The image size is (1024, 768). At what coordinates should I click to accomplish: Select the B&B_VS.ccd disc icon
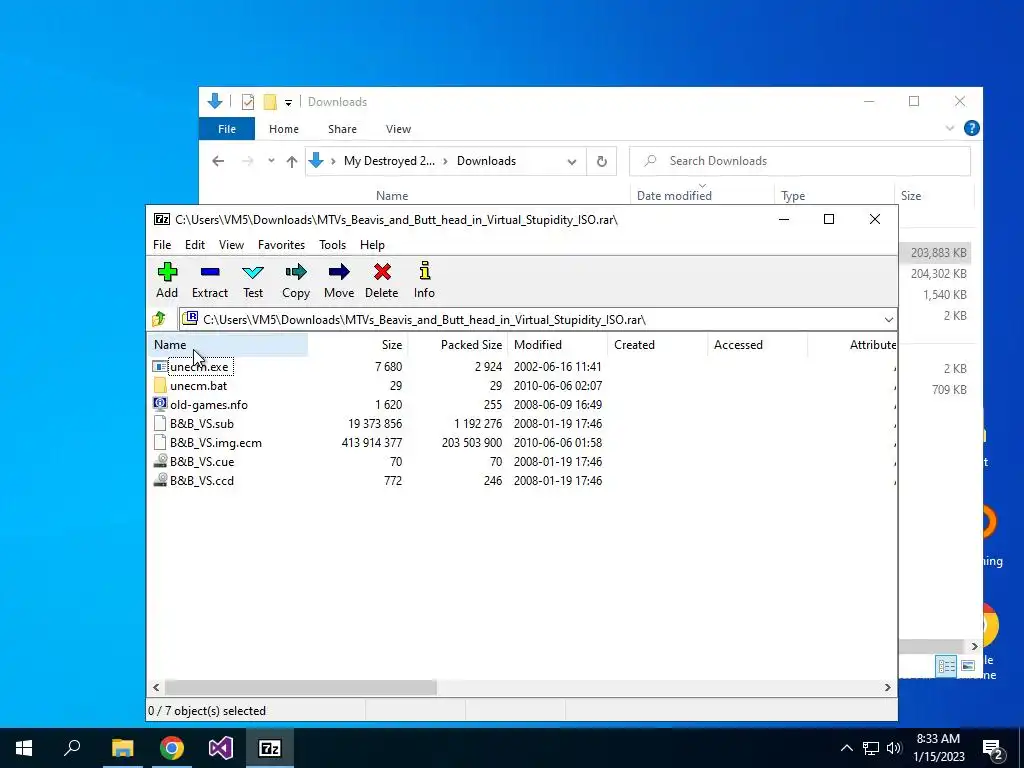pos(160,480)
